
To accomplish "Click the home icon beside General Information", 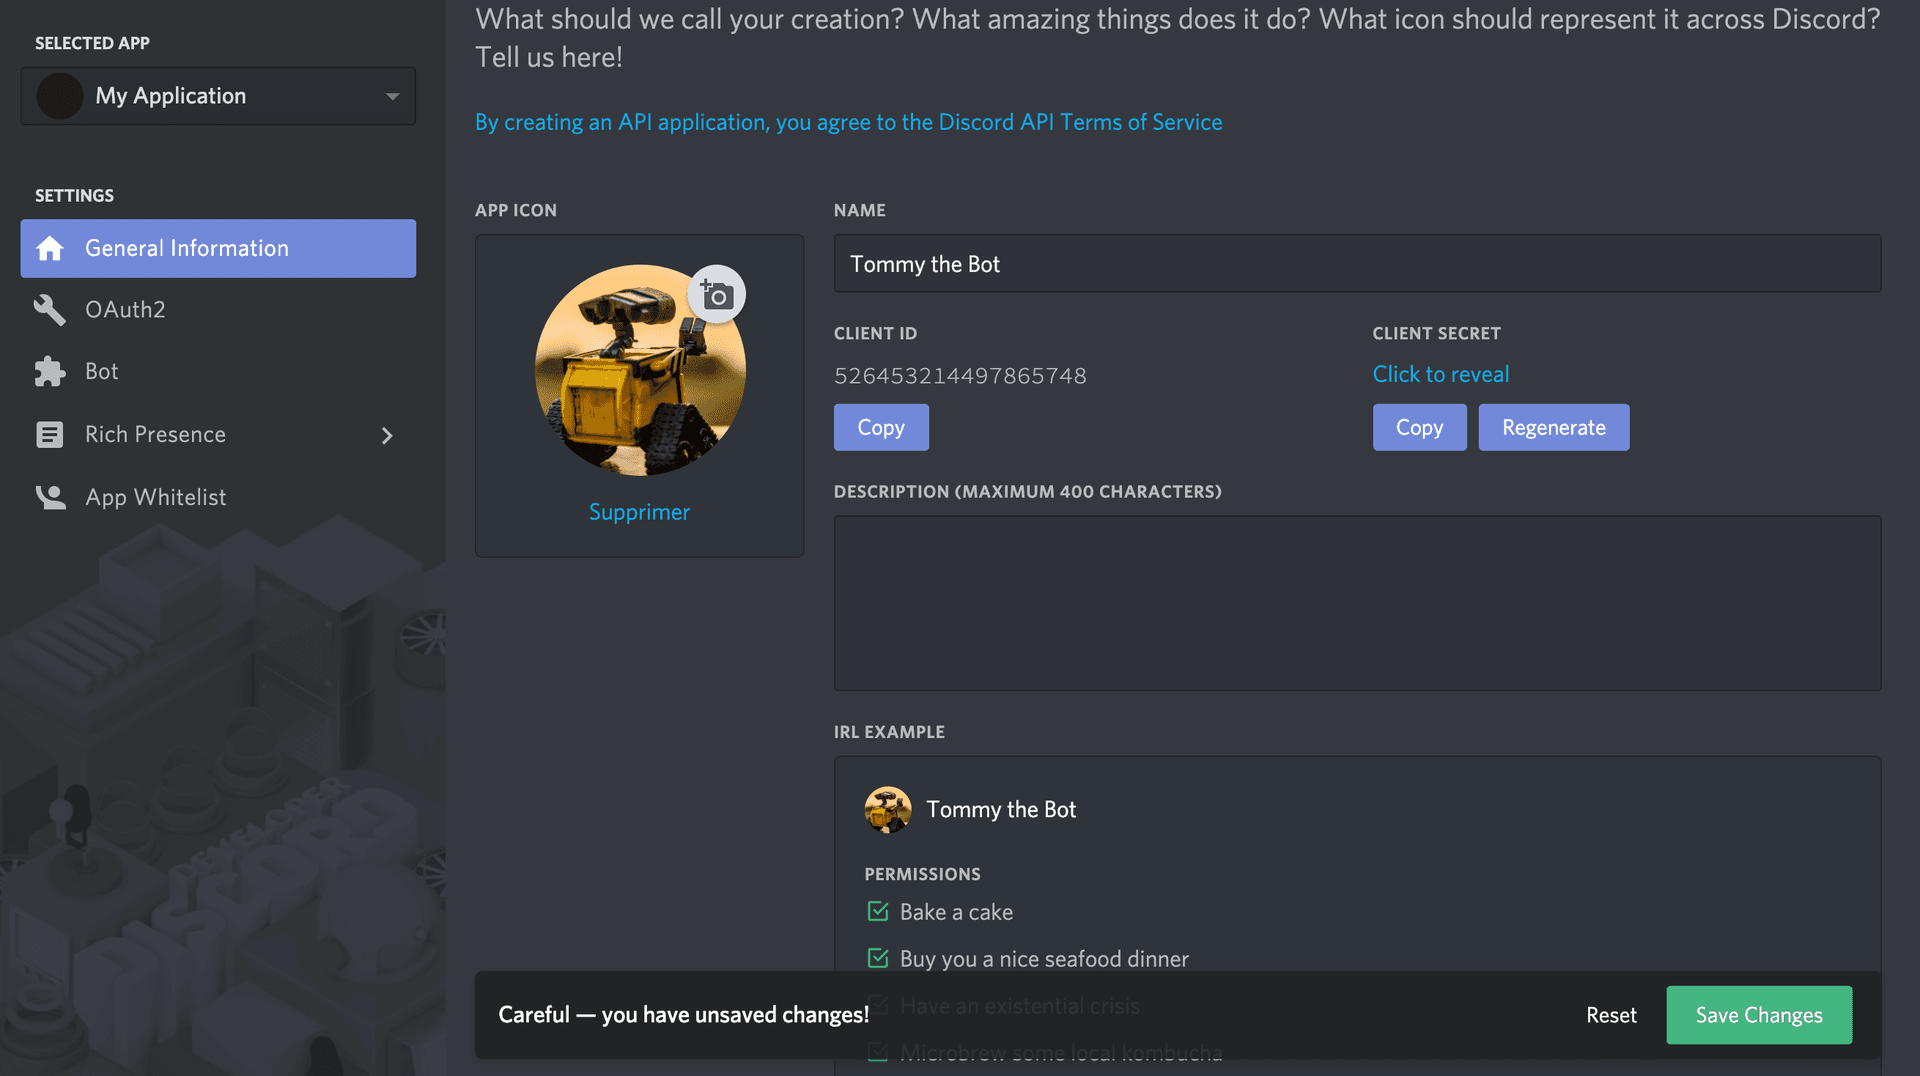I will coord(50,249).
